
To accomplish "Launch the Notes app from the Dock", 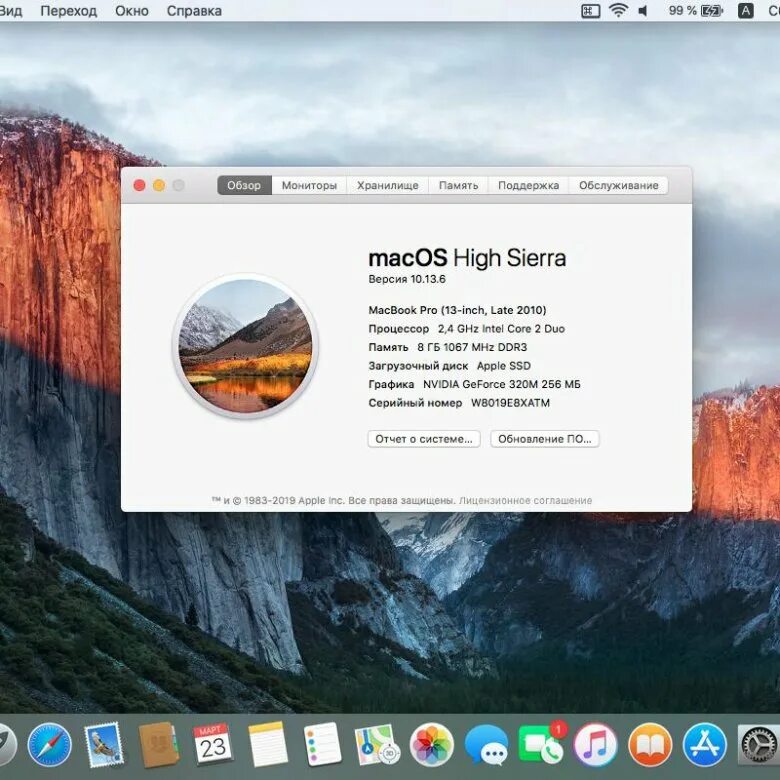I will coord(268,744).
